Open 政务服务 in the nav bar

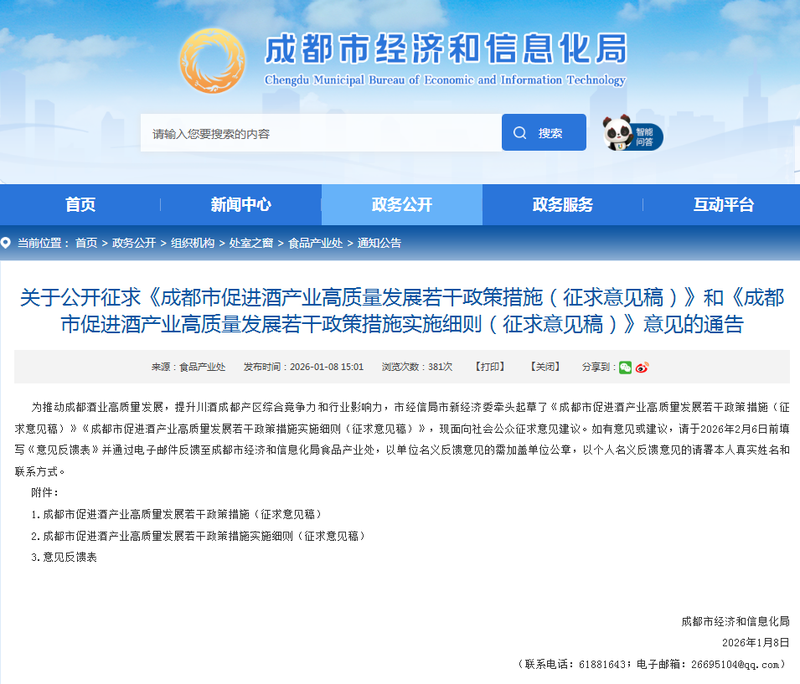pyautogui.click(x=562, y=205)
